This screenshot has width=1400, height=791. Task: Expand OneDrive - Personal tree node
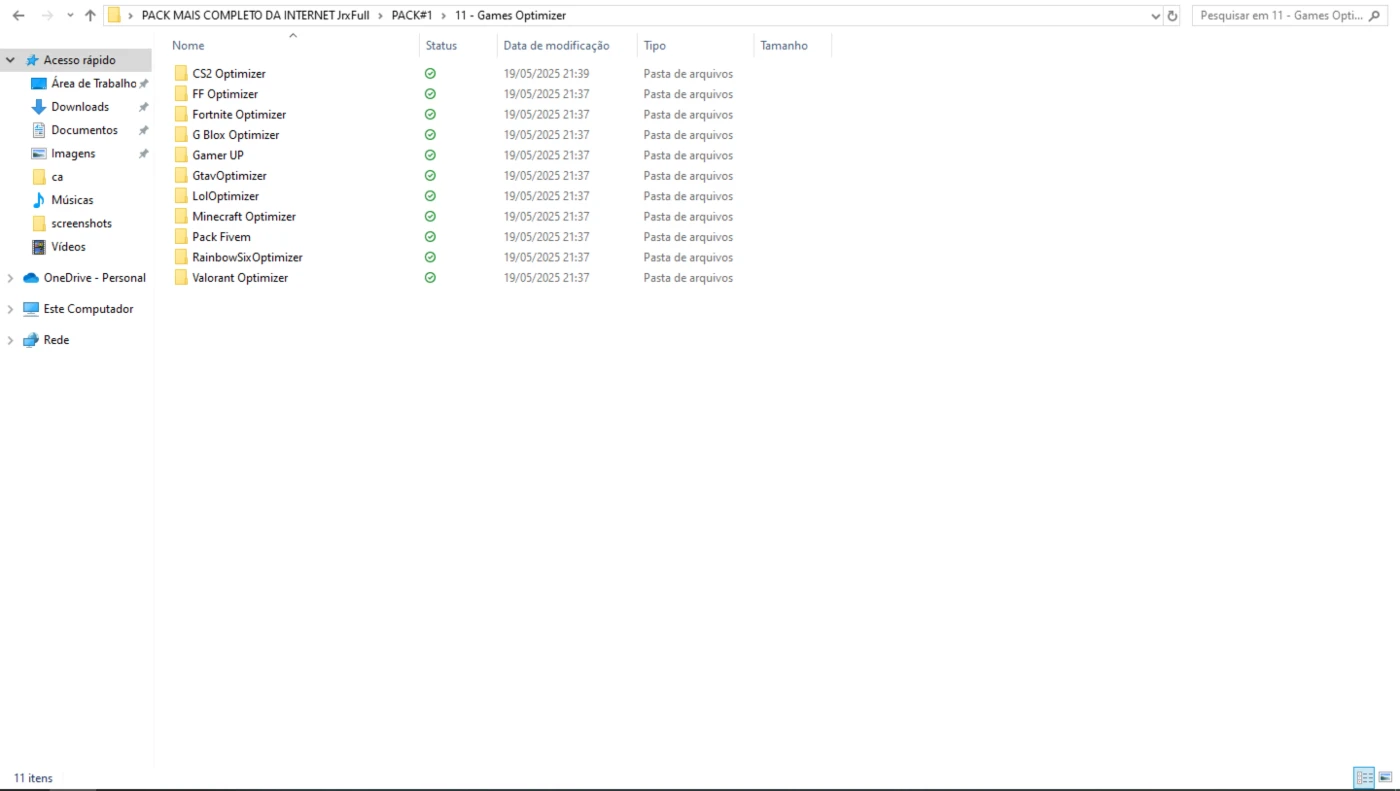[x=10, y=278]
